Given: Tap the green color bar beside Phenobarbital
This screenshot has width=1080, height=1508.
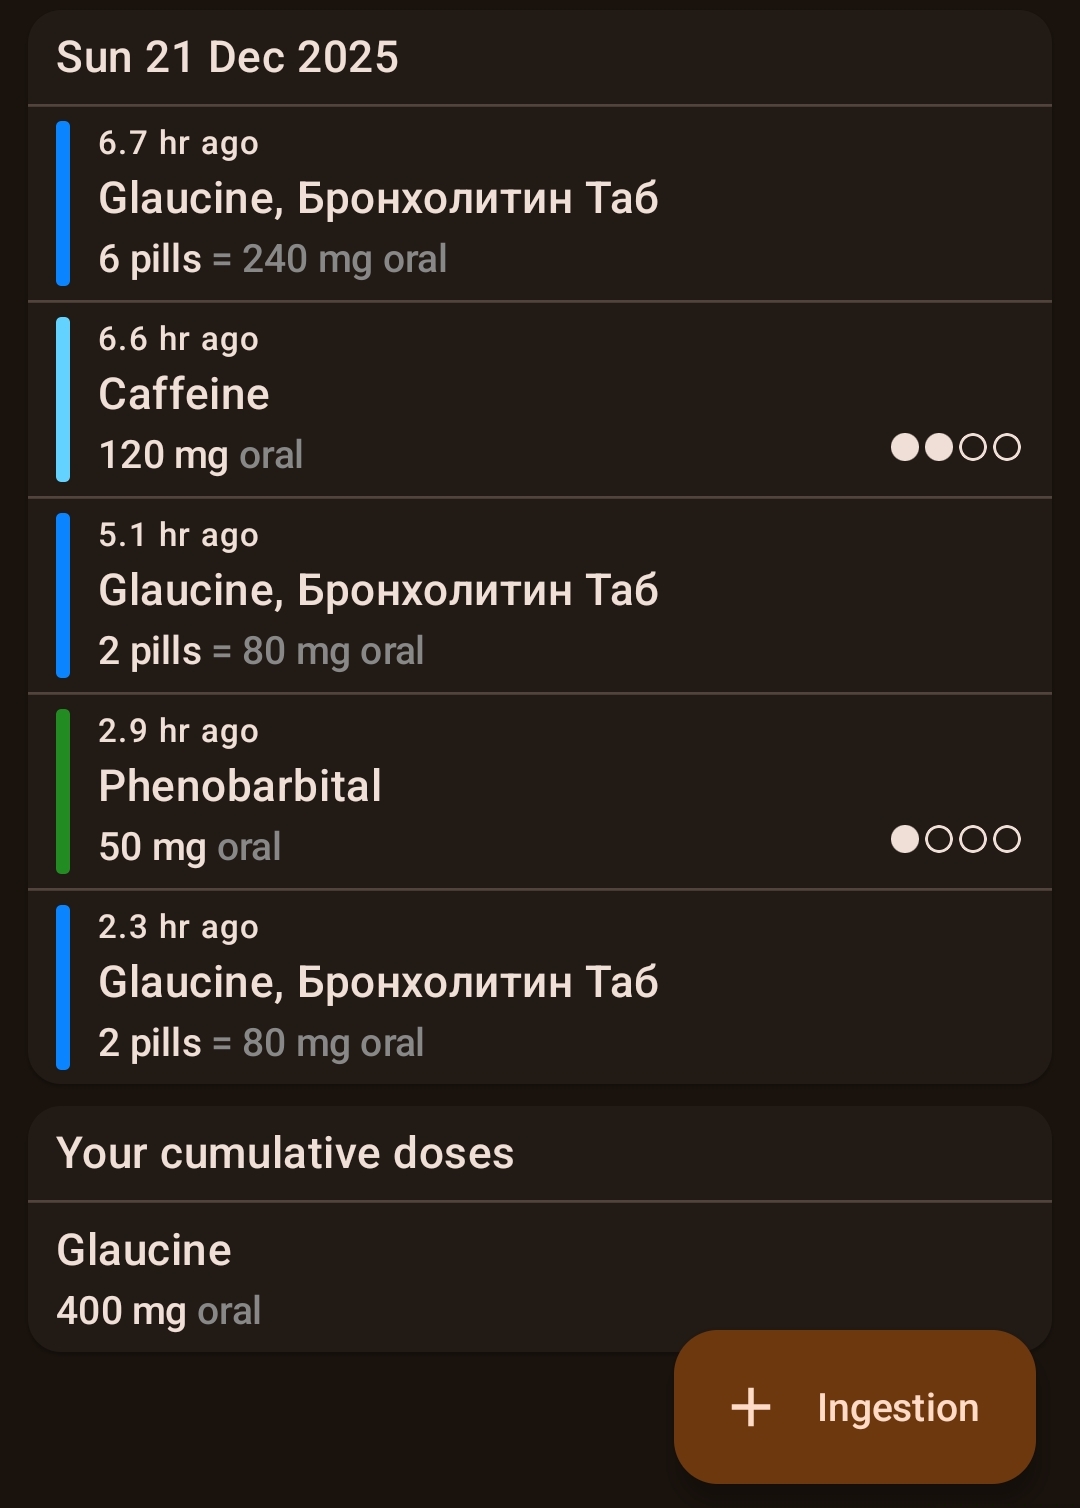Looking at the screenshot, I should [x=63, y=791].
